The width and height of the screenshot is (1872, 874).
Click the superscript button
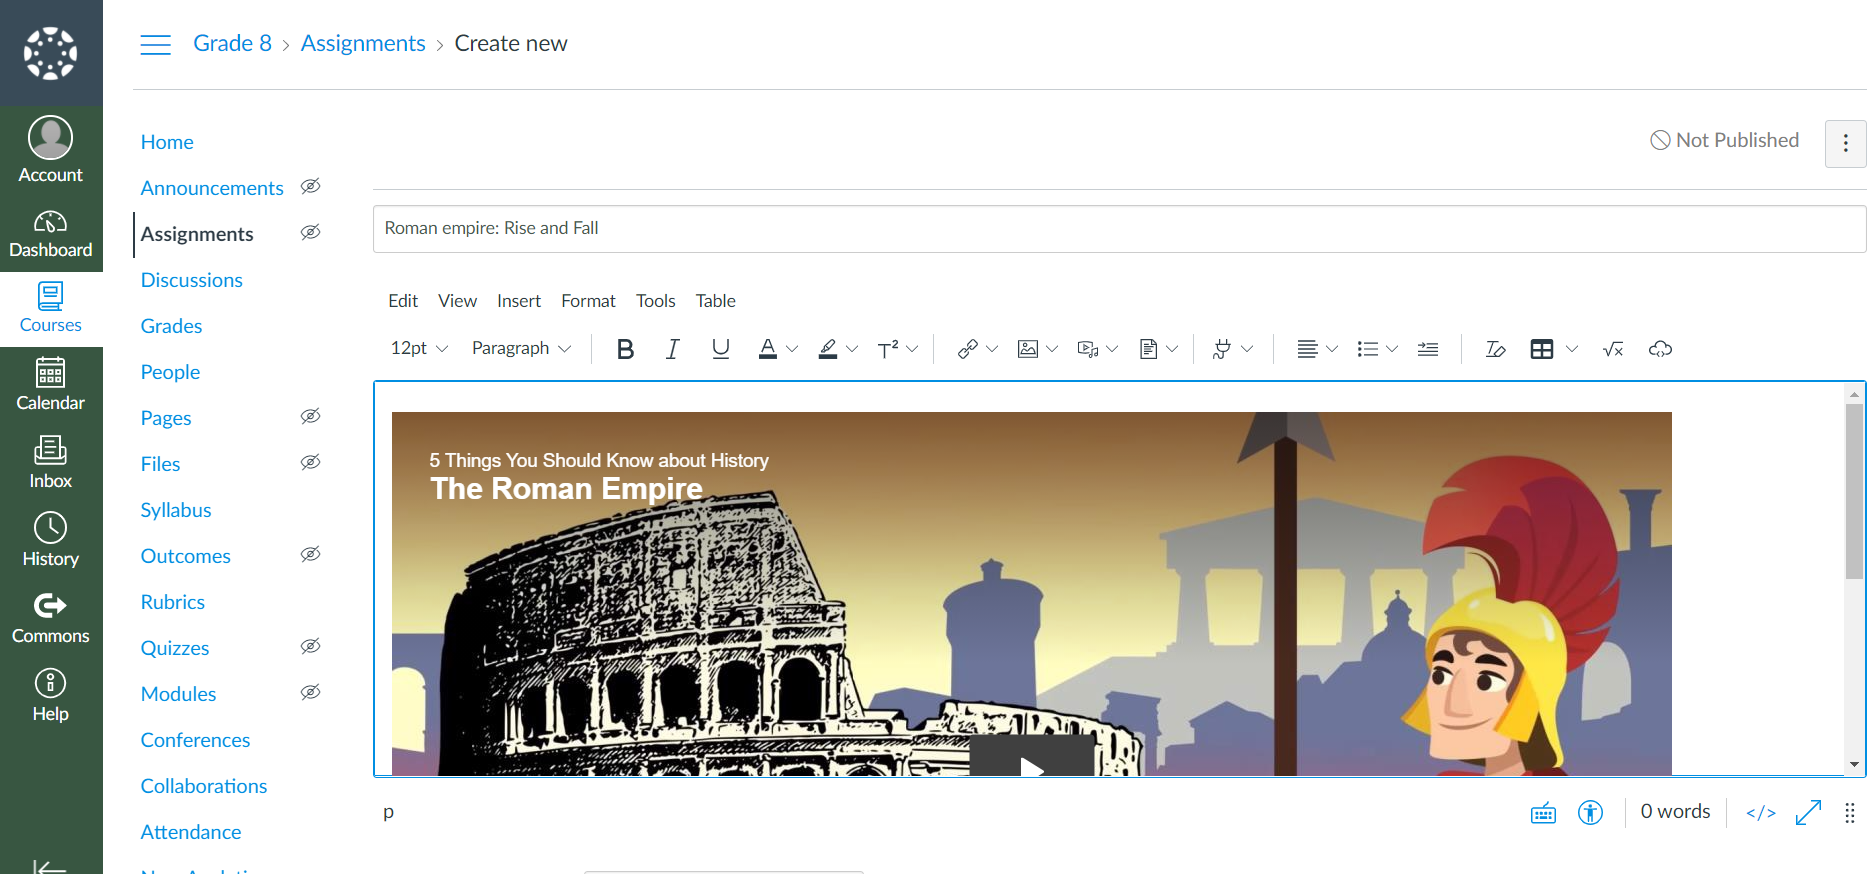[888, 349]
